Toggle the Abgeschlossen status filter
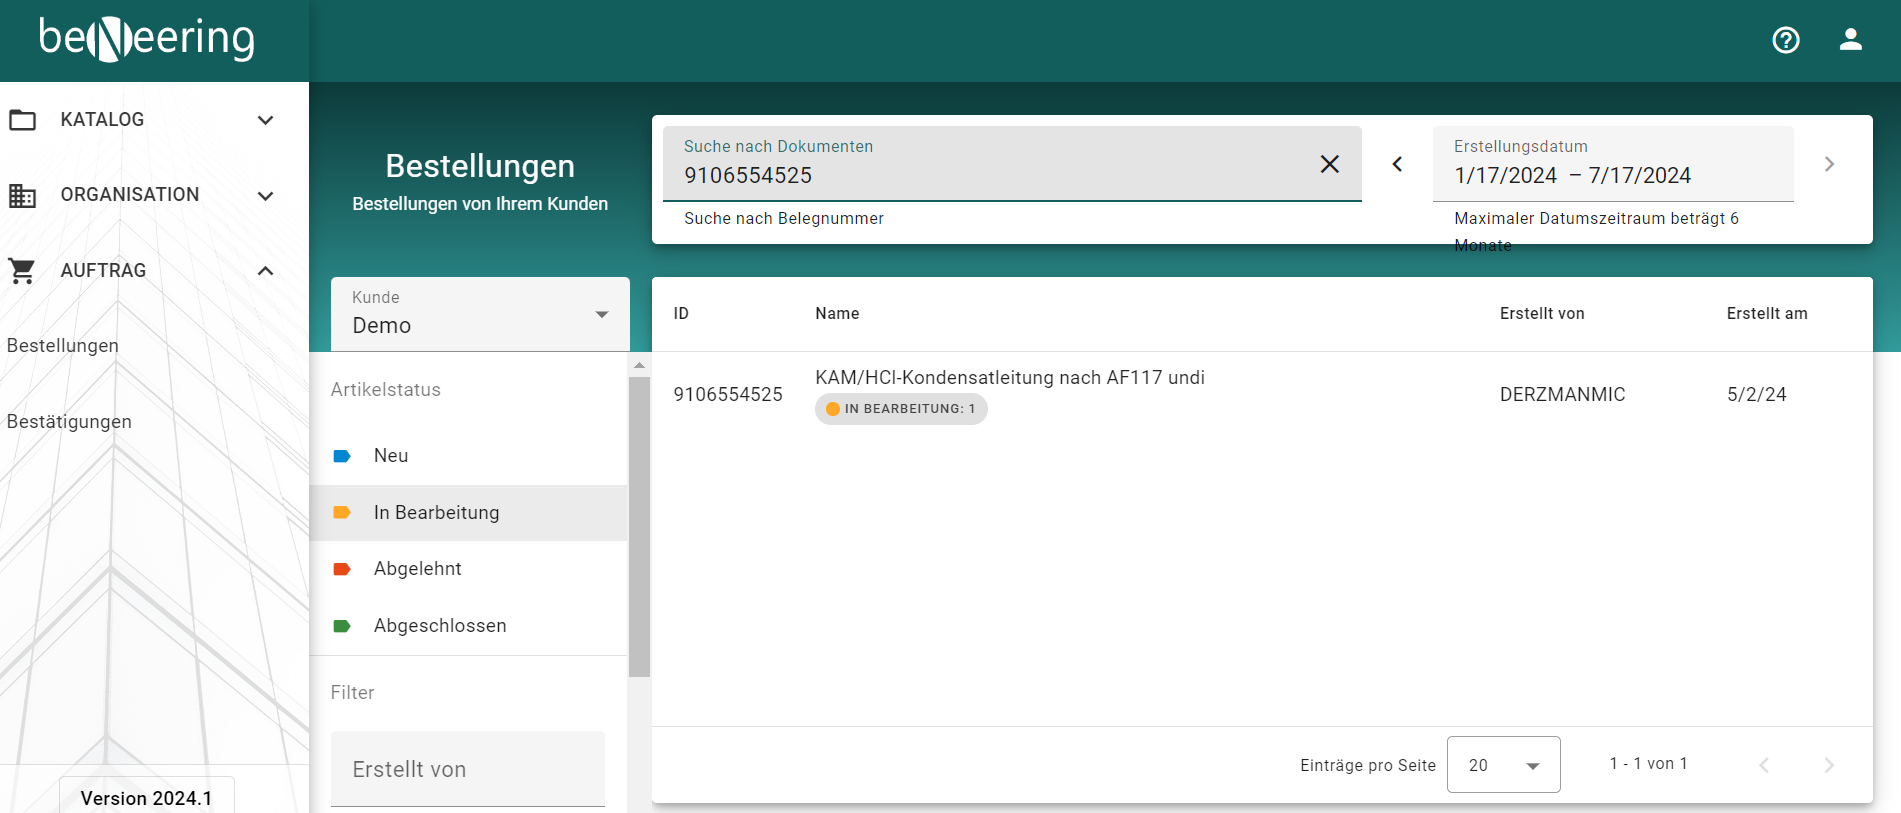This screenshot has width=1901, height=813. [439, 626]
